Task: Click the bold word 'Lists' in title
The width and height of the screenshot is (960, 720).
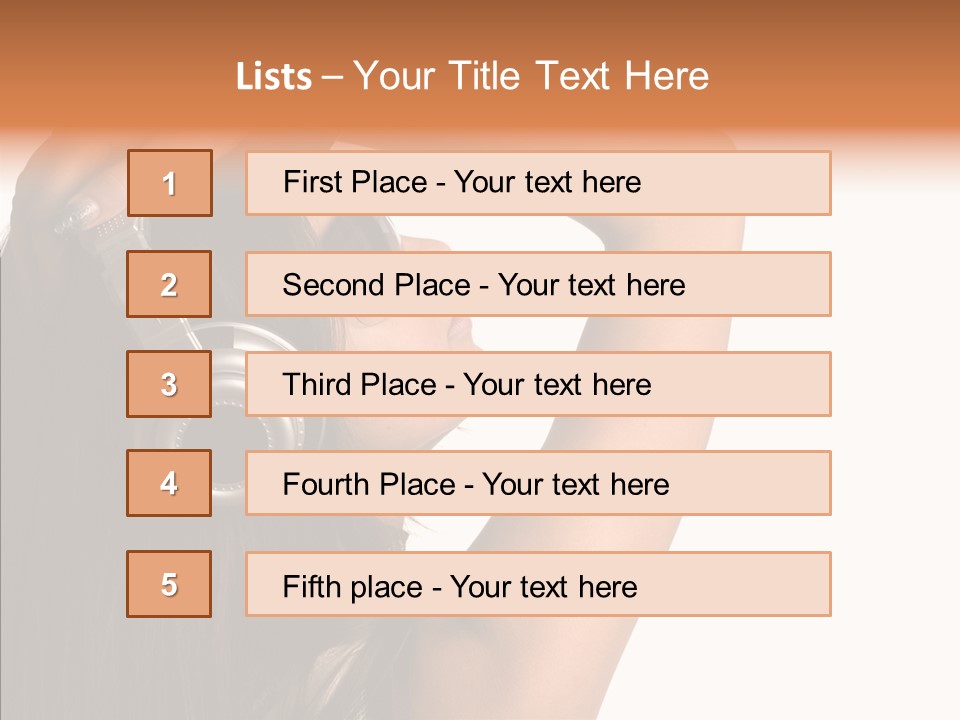Action: click(x=274, y=77)
